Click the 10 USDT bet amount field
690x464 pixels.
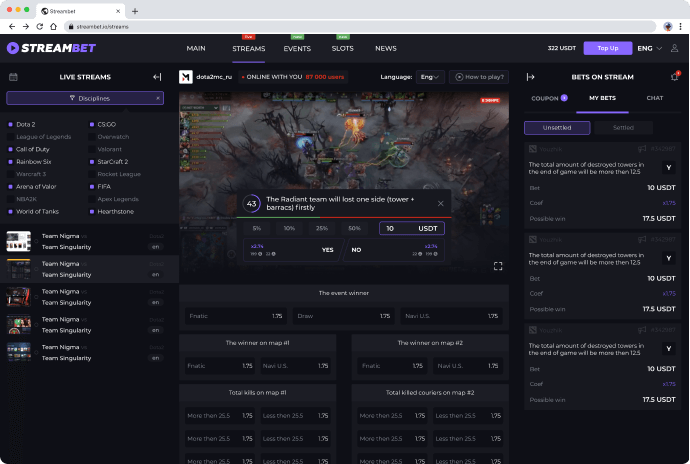pyautogui.click(x=411, y=228)
